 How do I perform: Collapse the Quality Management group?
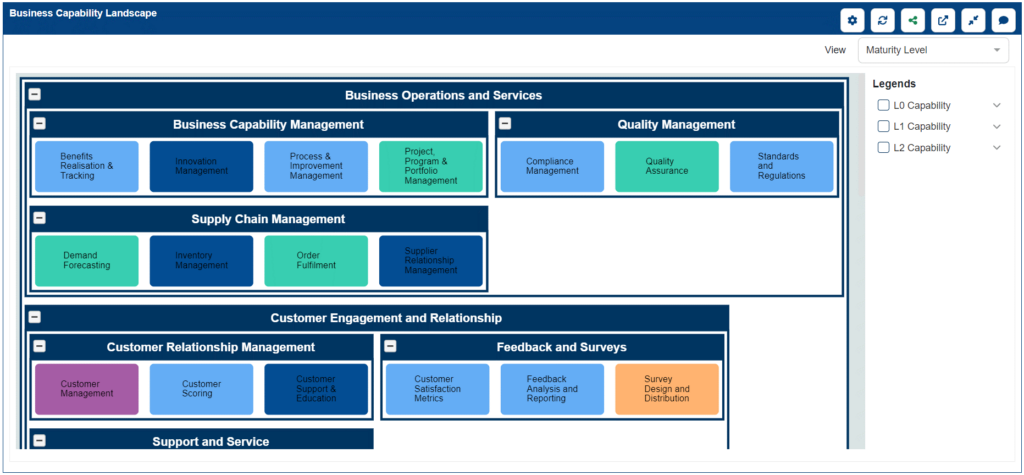505,123
